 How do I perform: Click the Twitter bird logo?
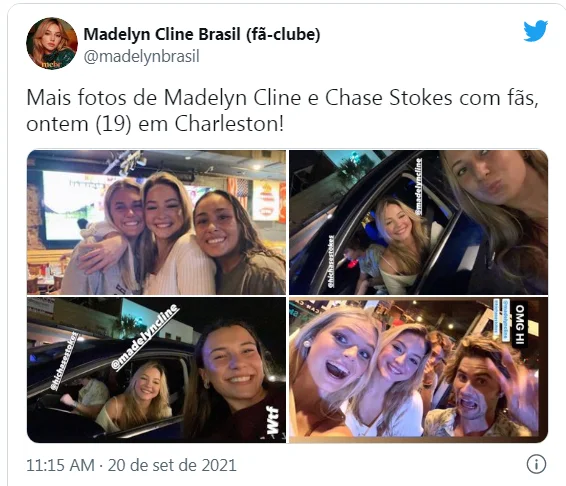click(536, 31)
